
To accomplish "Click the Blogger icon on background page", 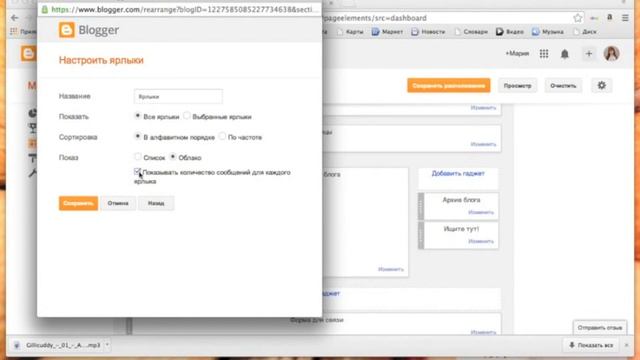I will [x=28, y=53].
